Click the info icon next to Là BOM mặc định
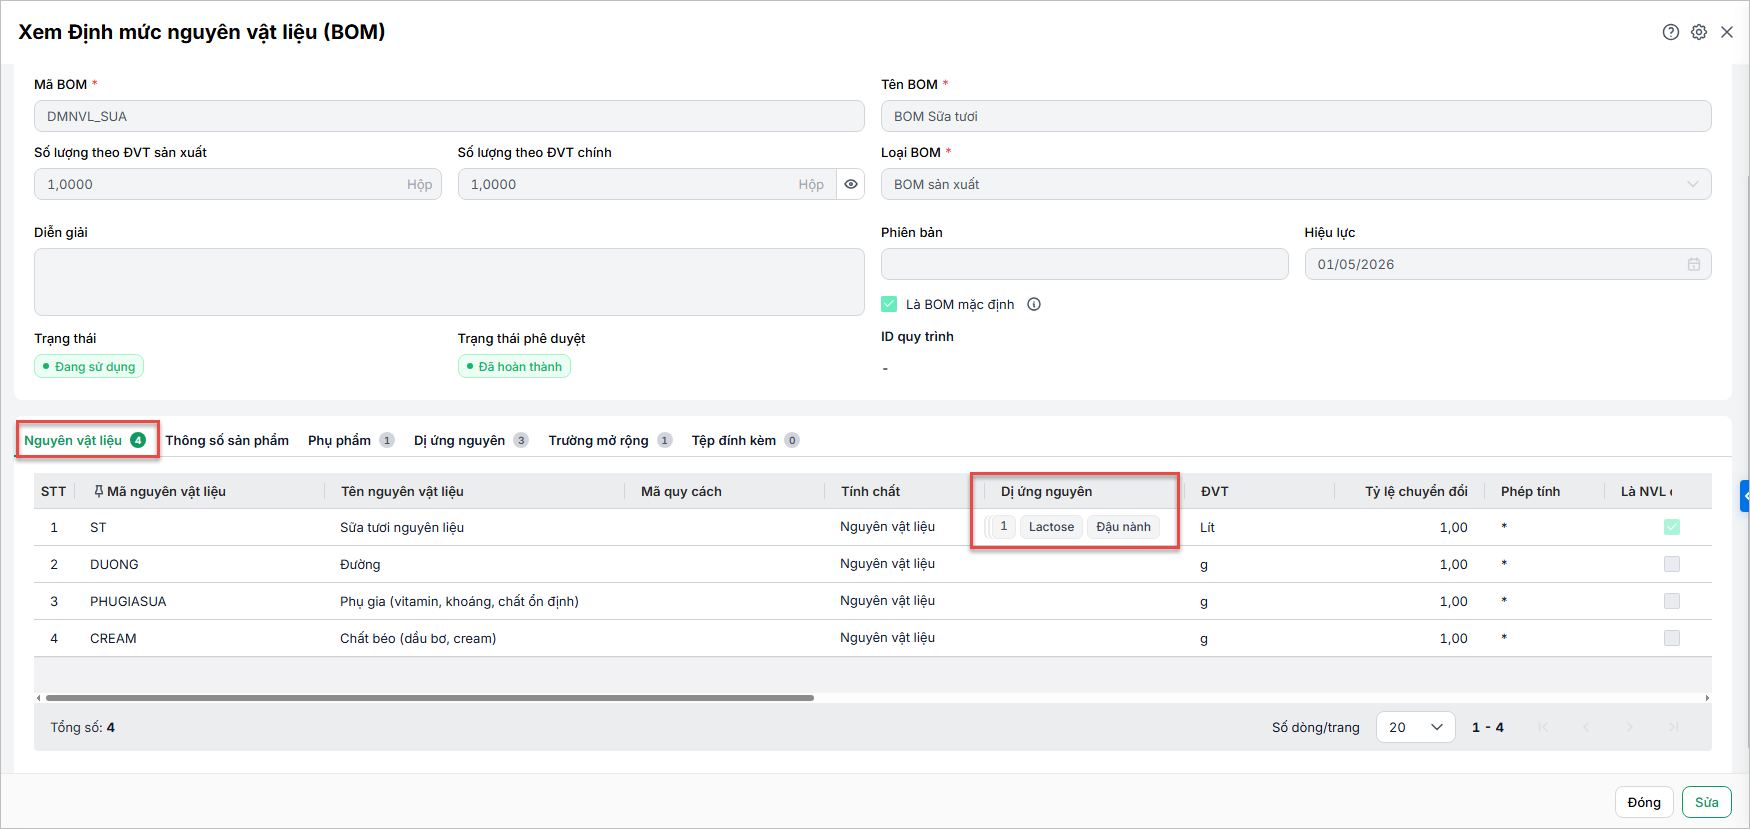The image size is (1750, 829). click(1034, 304)
